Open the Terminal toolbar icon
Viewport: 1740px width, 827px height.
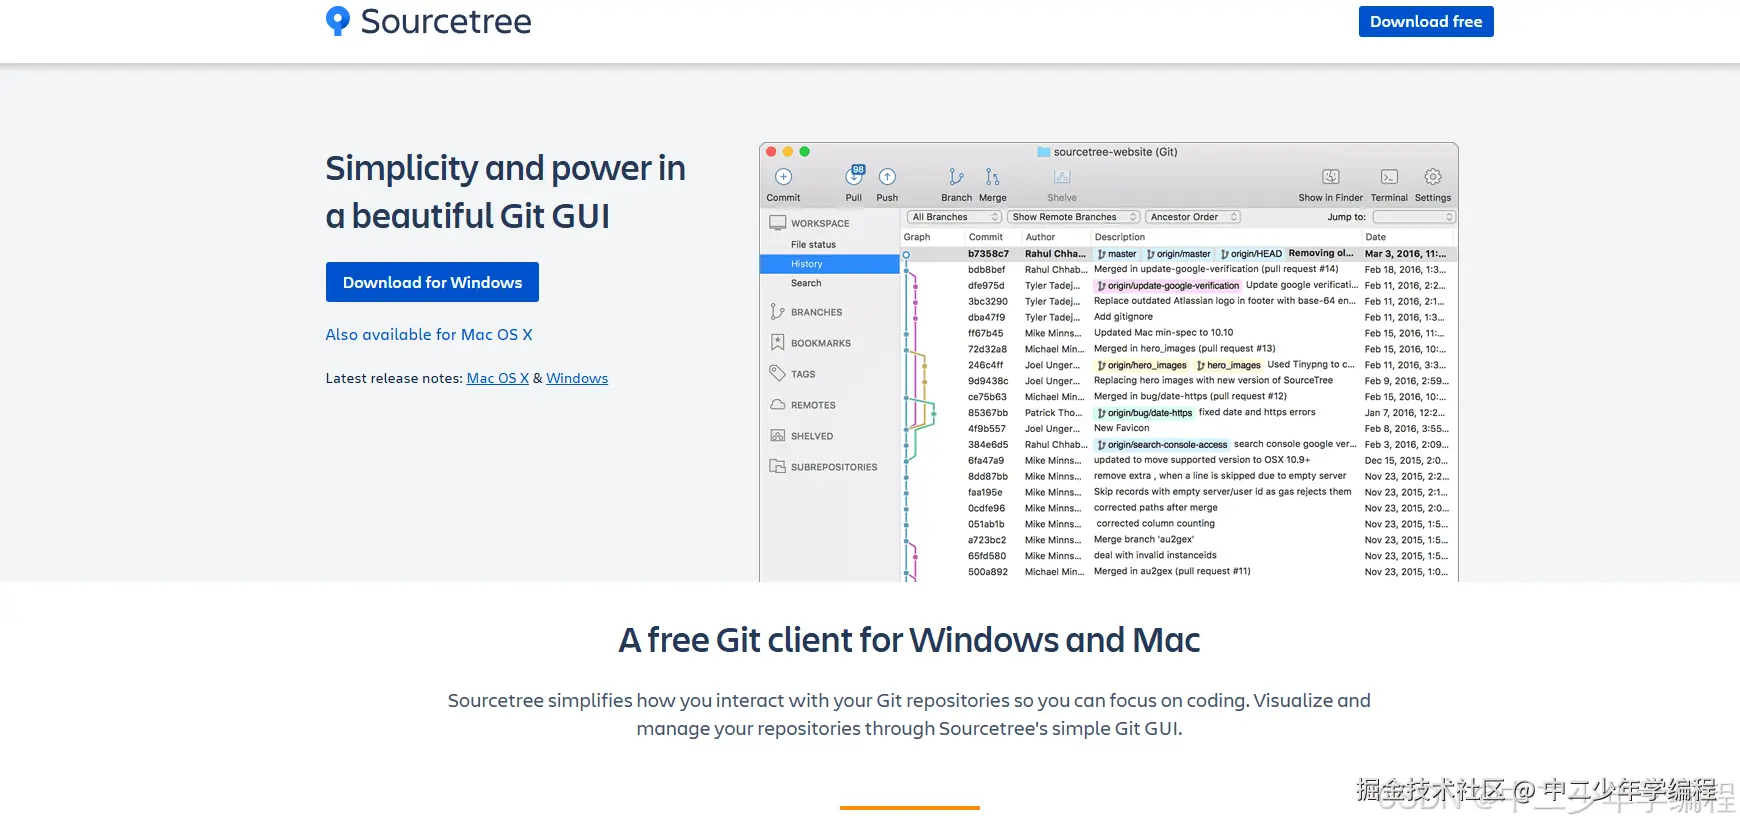1389,177
